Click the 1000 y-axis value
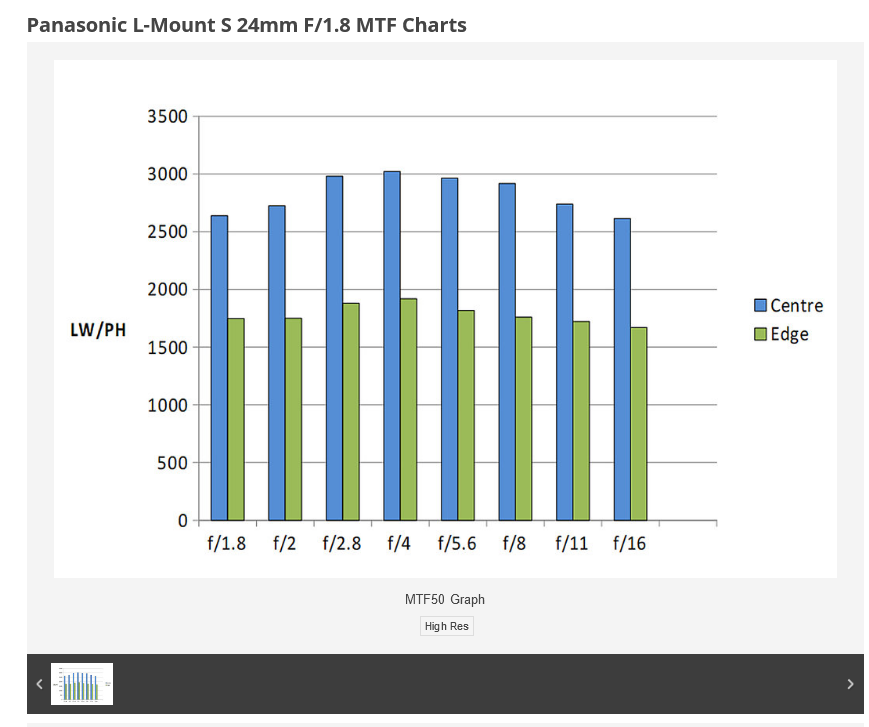The width and height of the screenshot is (869, 727). pos(167,405)
